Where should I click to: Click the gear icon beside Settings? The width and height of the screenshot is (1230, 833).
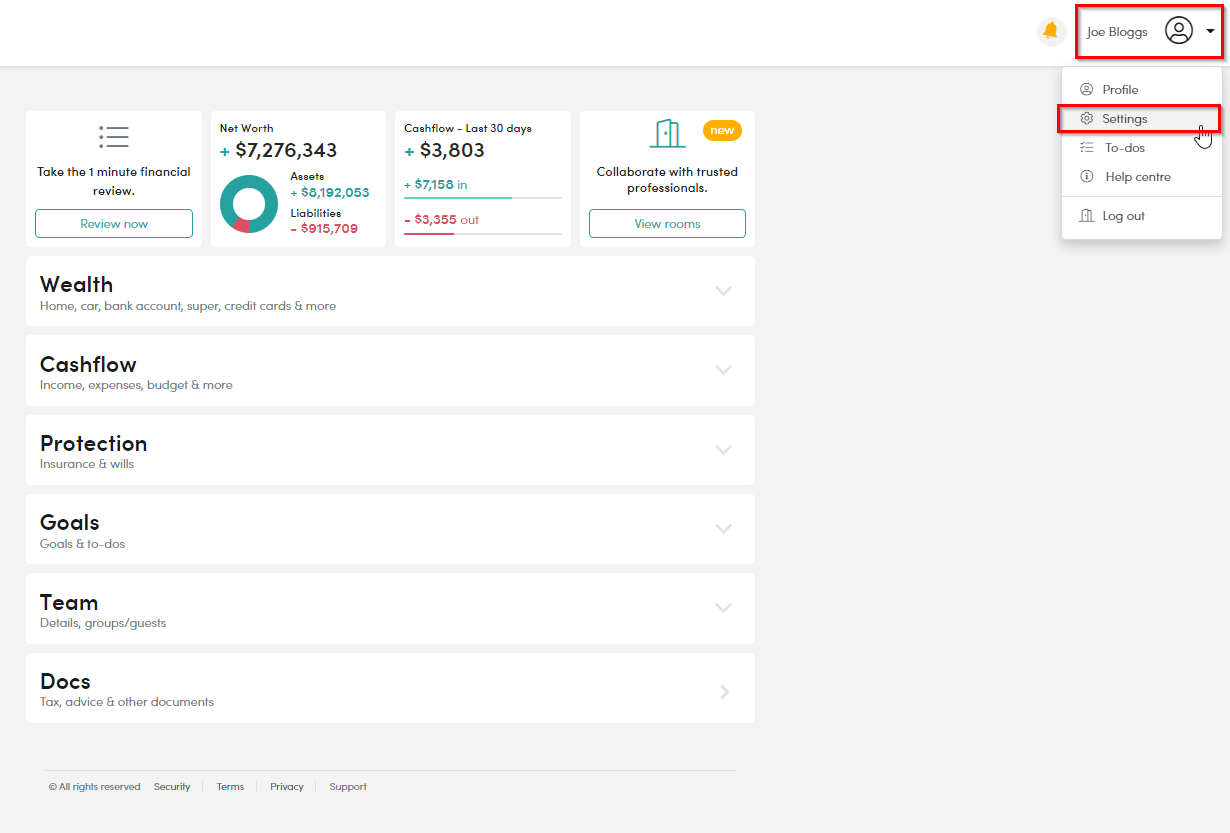pos(1087,119)
